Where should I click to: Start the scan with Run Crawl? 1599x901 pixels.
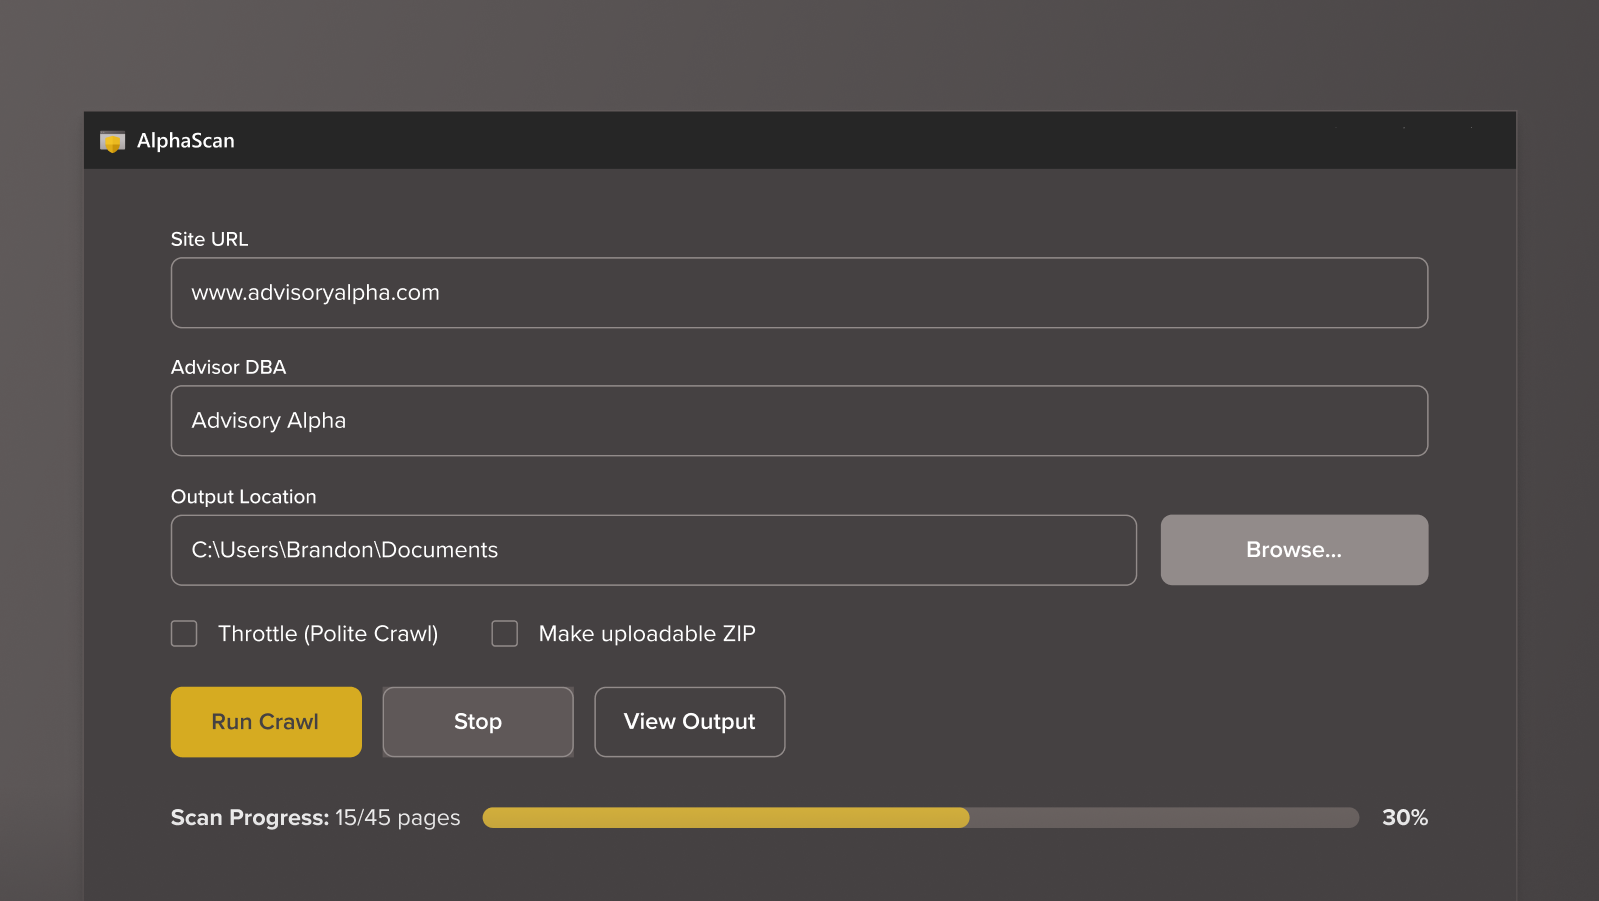[266, 722]
